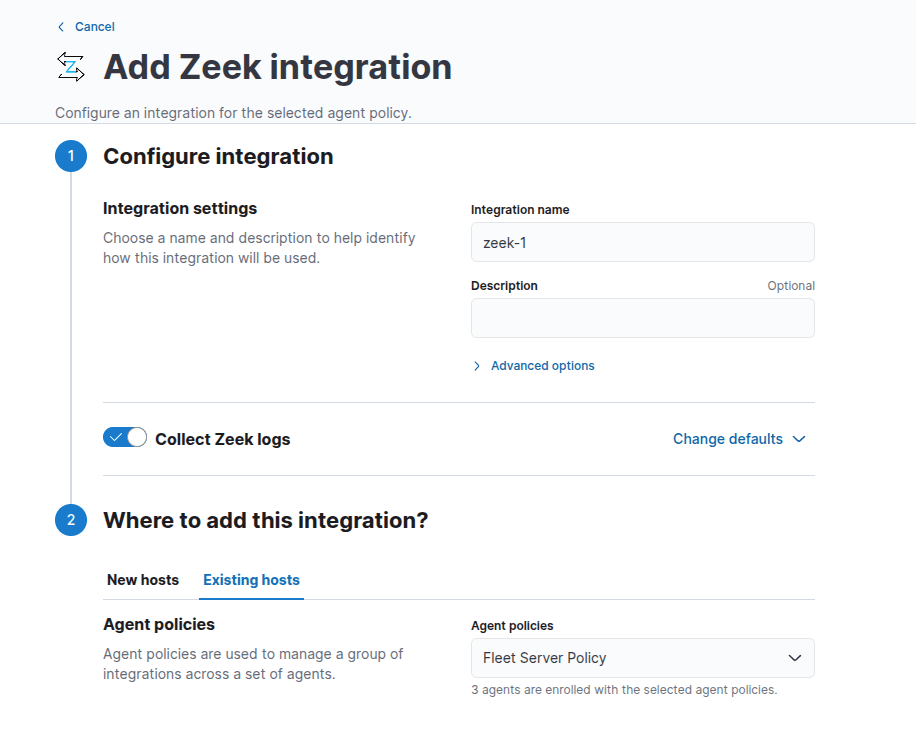The image size is (916, 738).
Task: Click the Zeek integration logo icon
Action: [x=71, y=67]
